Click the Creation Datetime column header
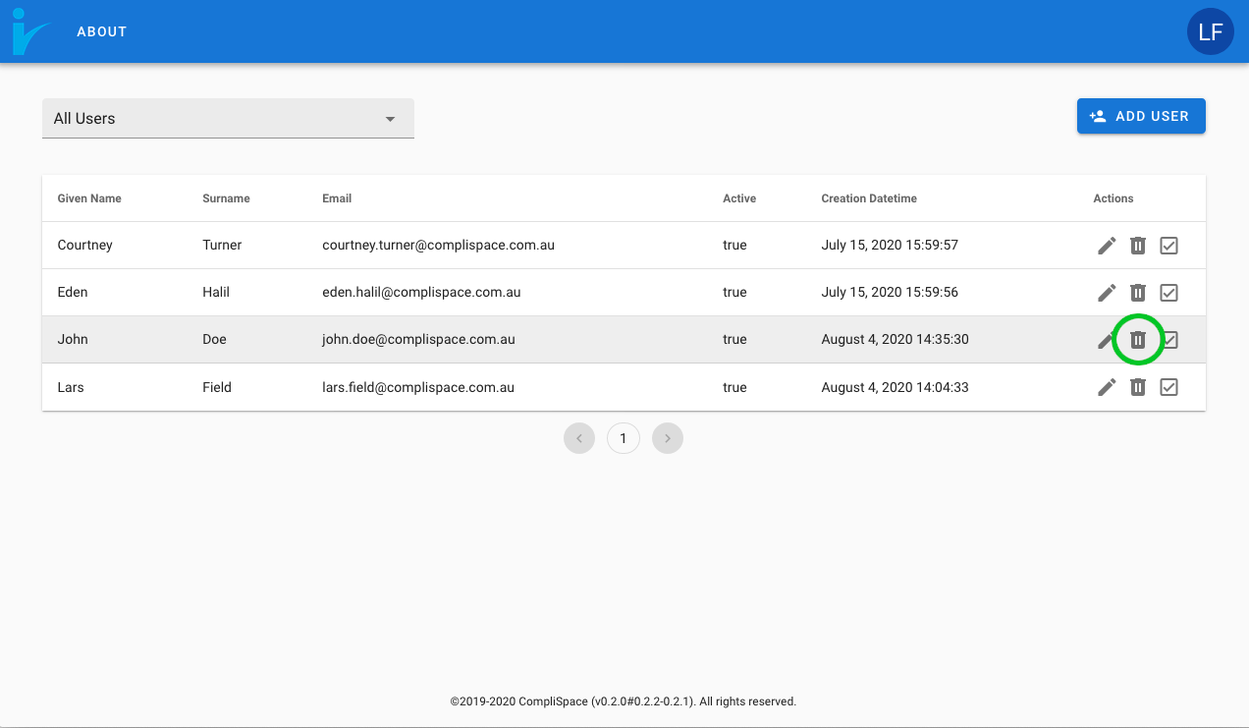This screenshot has width=1249, height=728. 869,199
